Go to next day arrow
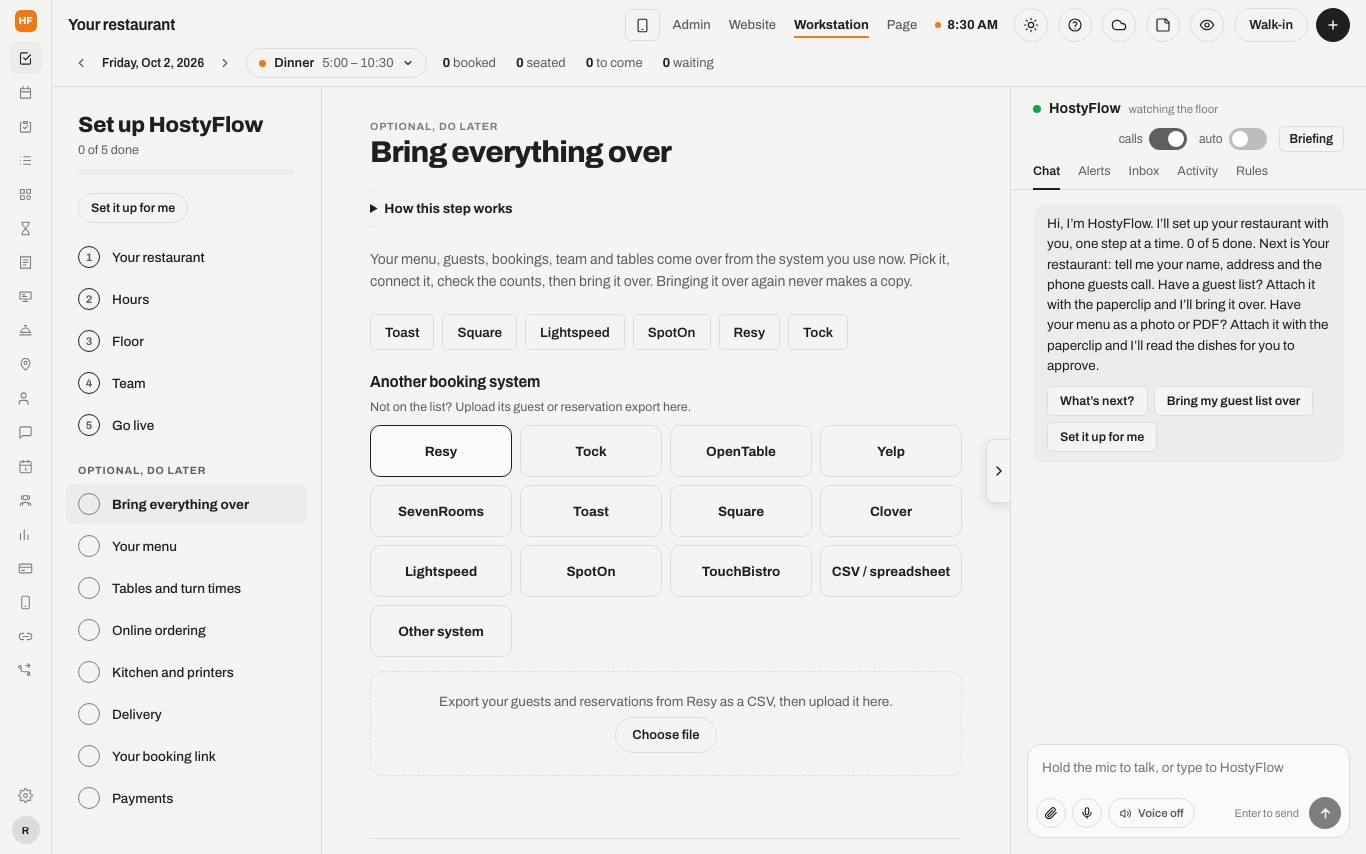Viewport: 1366px width, 854px height. coord(225,63)
